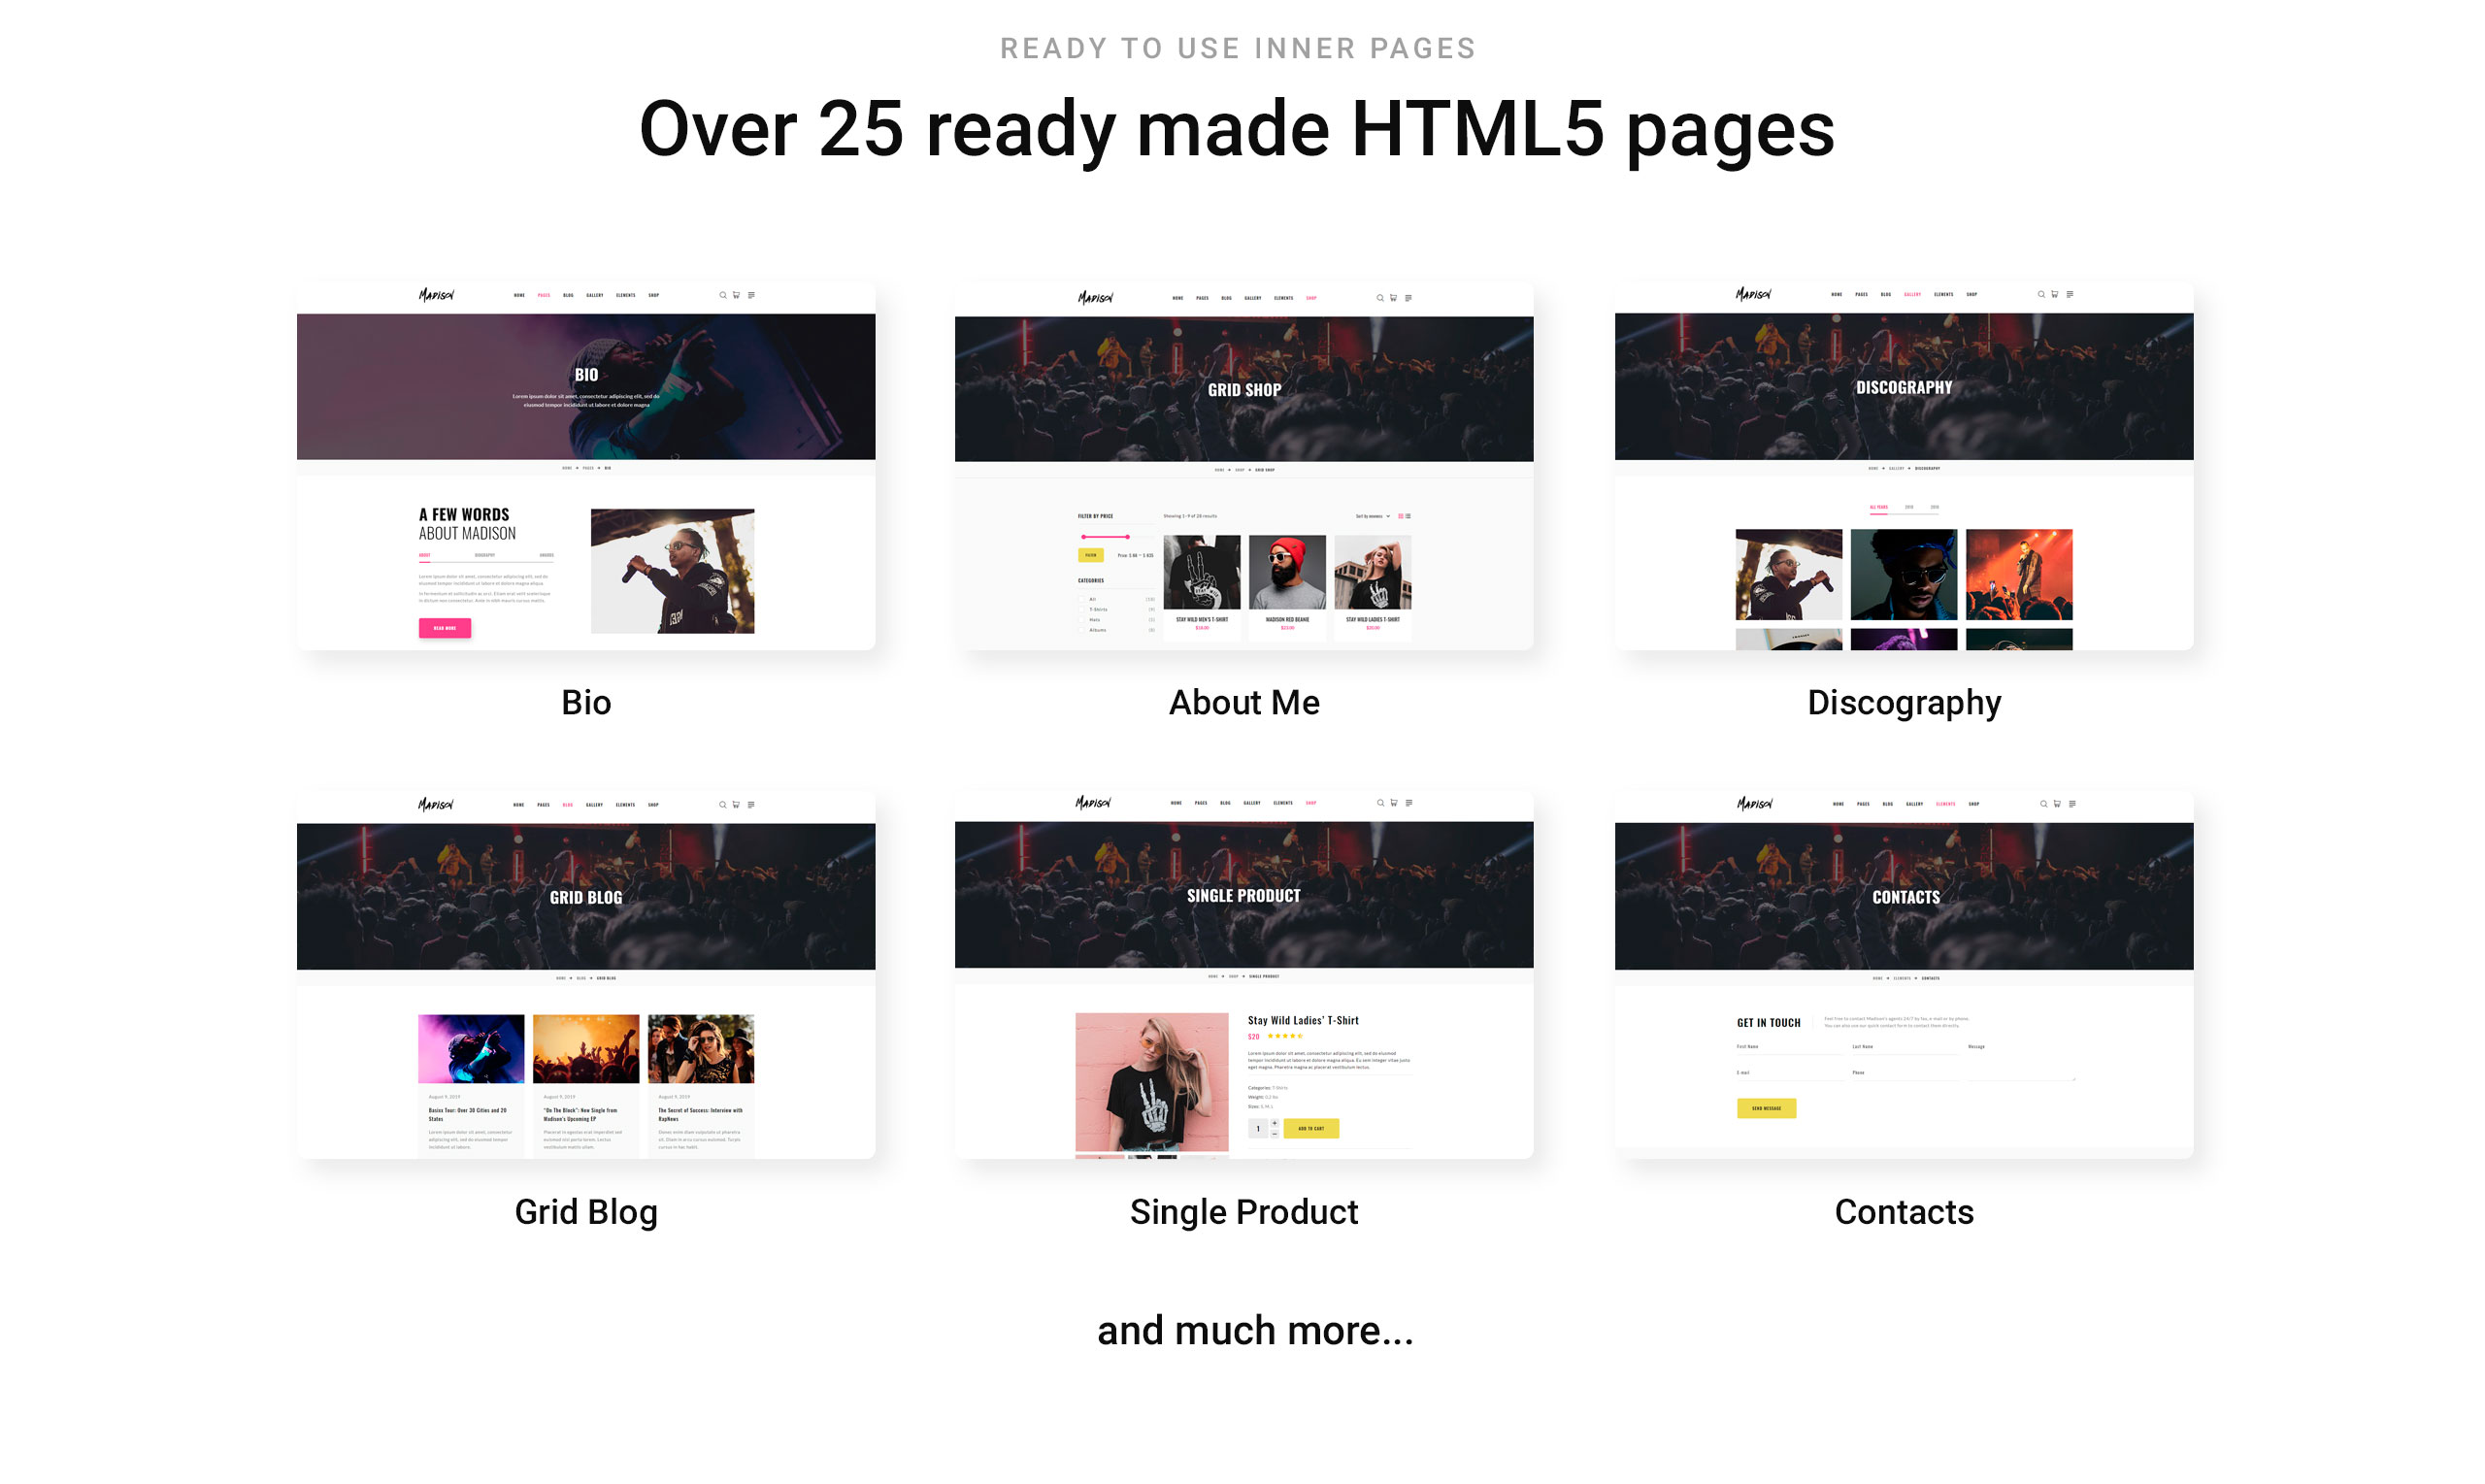Viewport: 2485px width, 1484px height.
Task: Click the star rating under Stay Wild Ladies' T-Shirt
Action: click(1287, 1038)
